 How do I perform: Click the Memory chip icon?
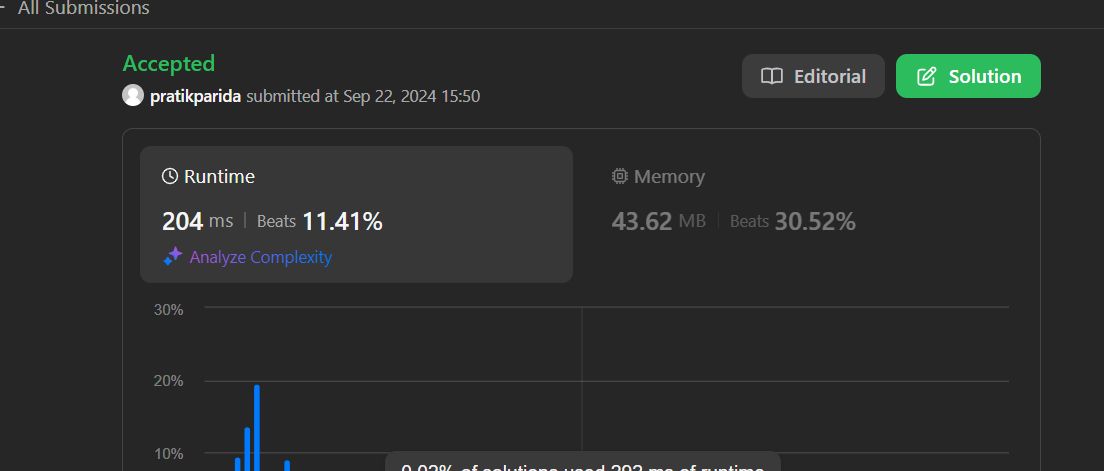[x=620, y=176]
